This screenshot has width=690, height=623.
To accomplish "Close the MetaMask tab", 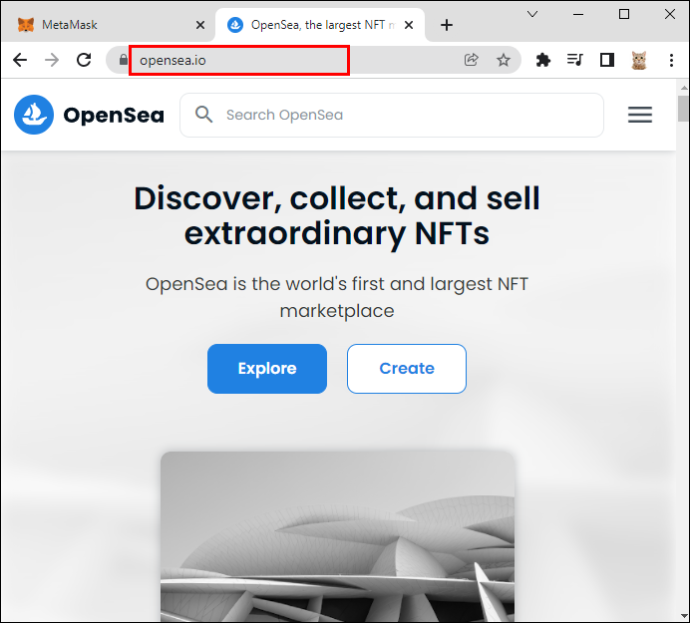I will [x=200, y=25].
